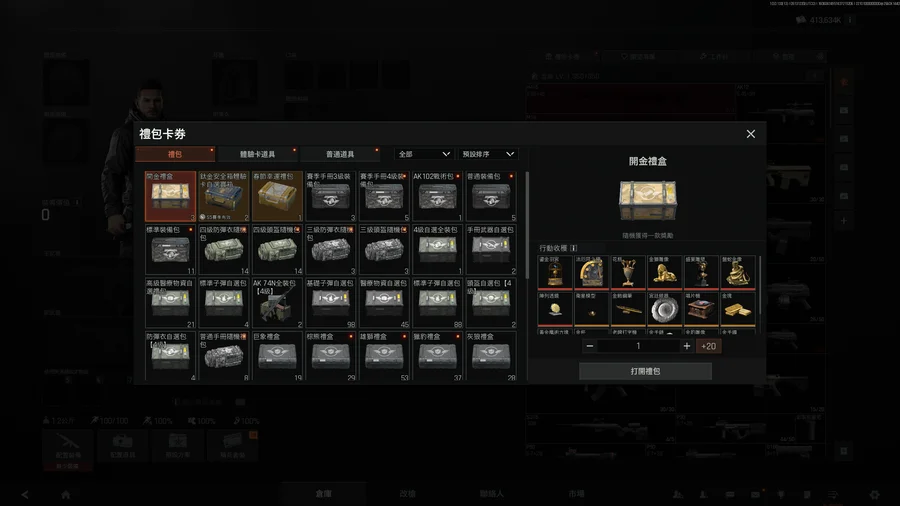Expand the 預設排序 sorting dropdown
Screen dimensions: 900x506
tap(488, 154)
